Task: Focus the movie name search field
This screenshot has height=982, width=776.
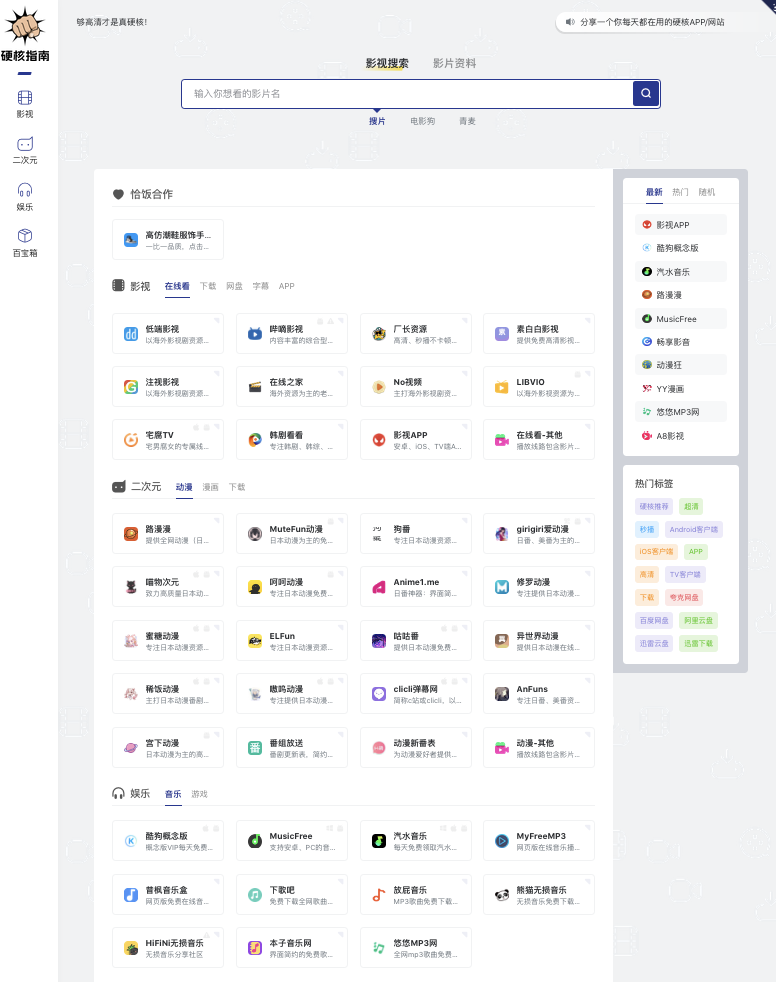Action: (407, 93)
